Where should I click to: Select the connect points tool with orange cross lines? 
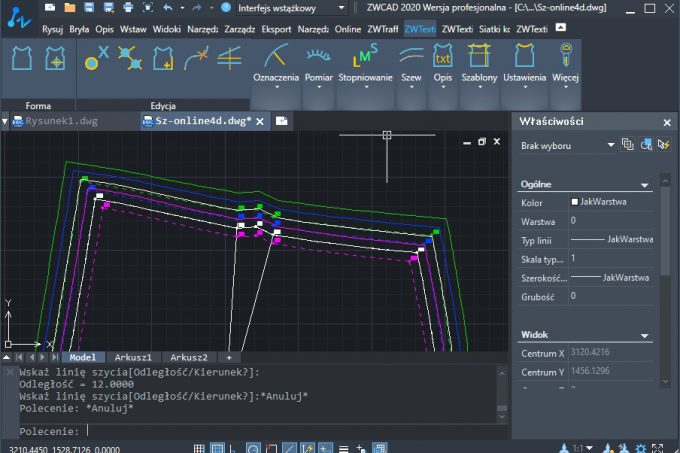point(130,58)
